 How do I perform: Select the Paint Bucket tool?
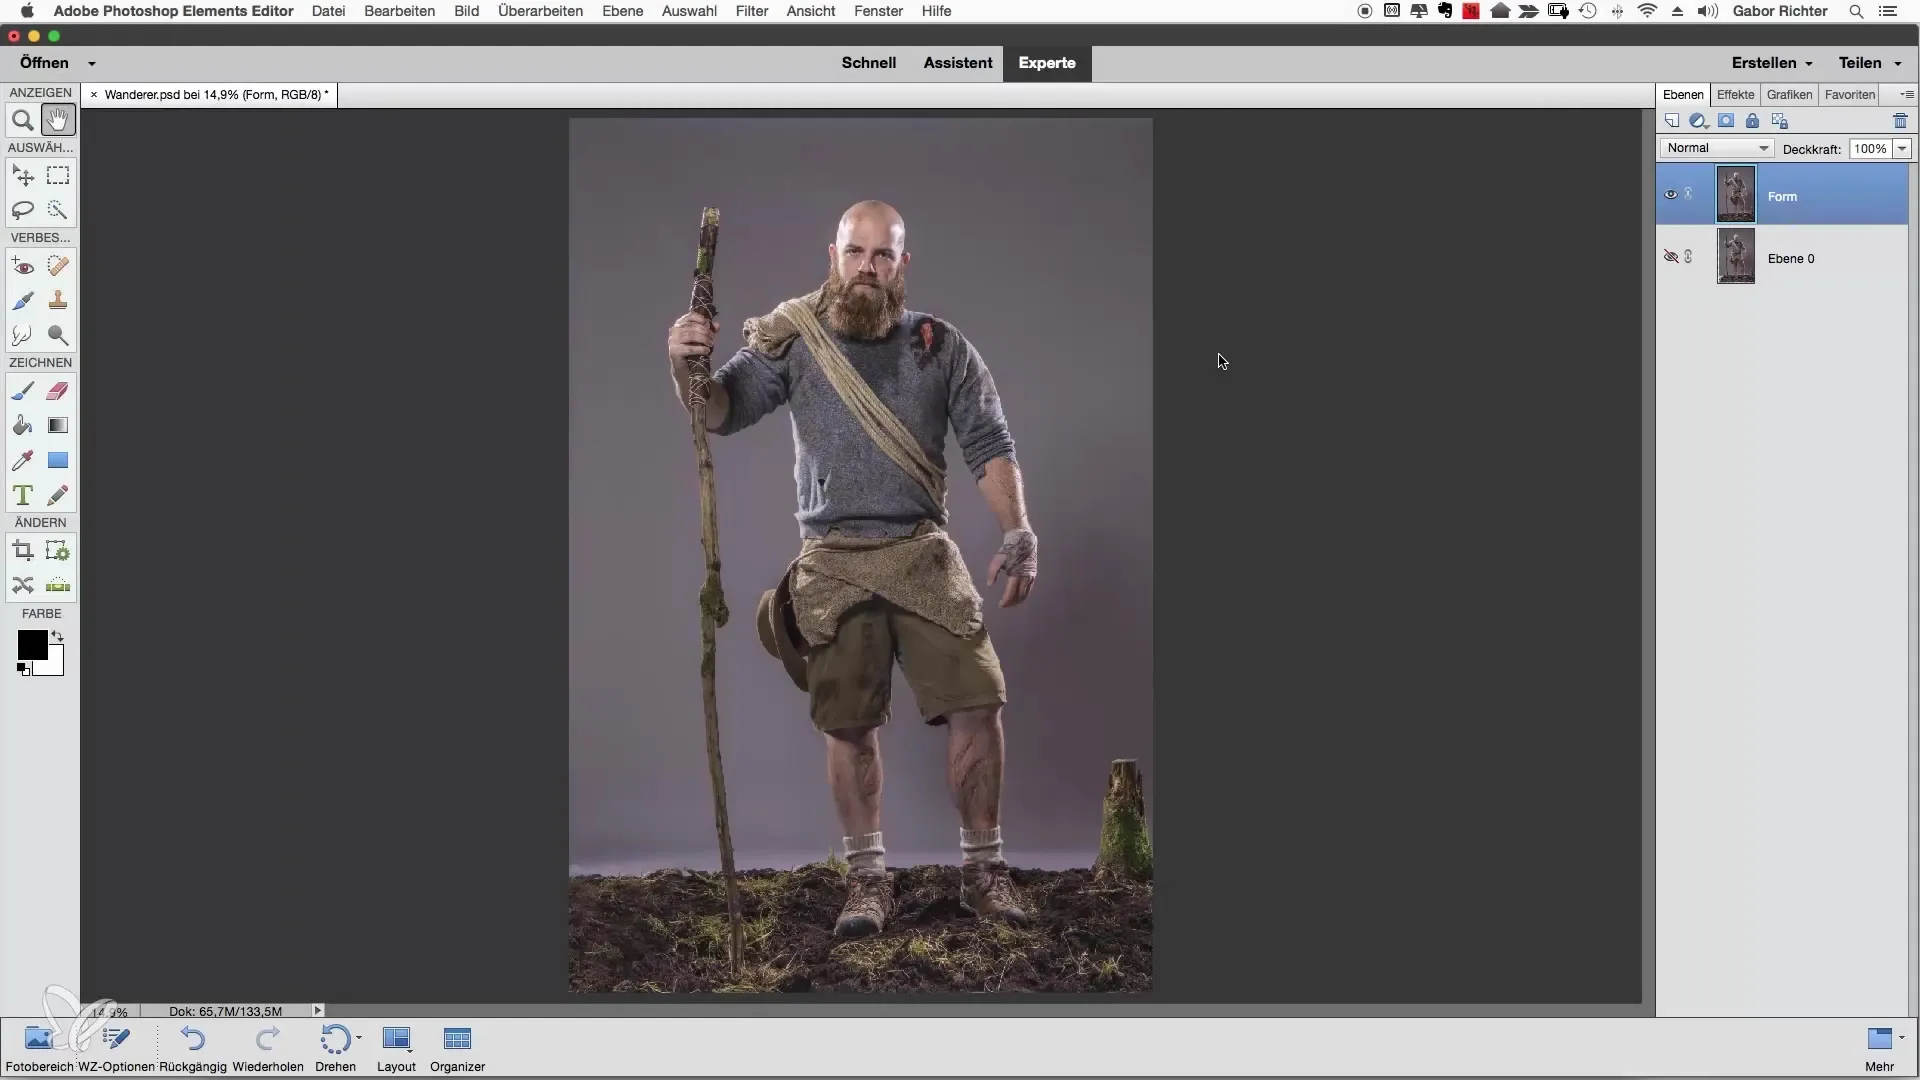[23, 426]
